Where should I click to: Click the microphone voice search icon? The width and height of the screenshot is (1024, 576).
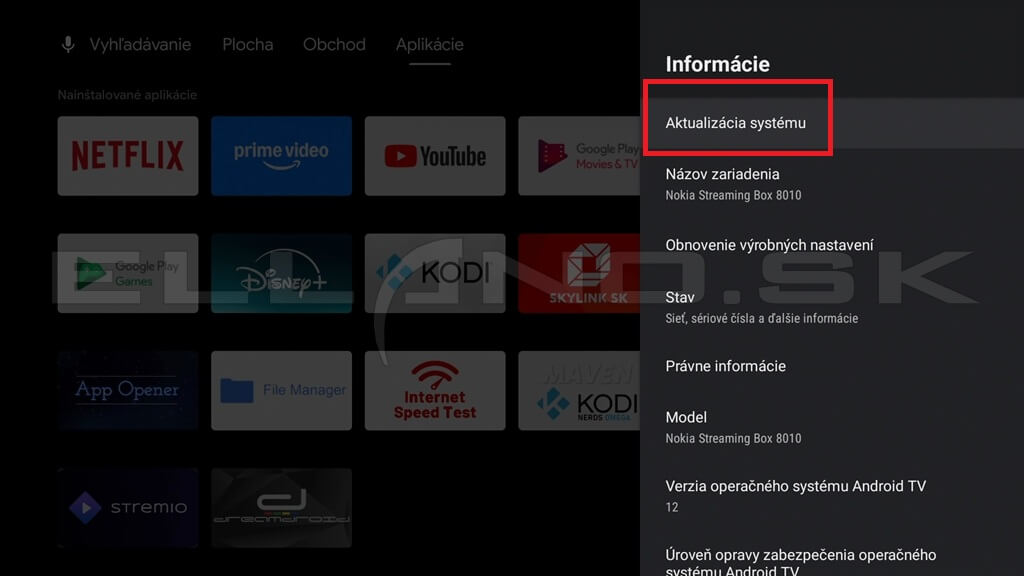(x=69, y=45)
